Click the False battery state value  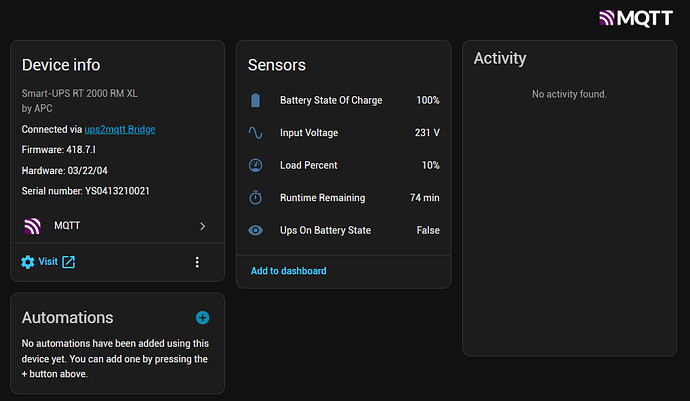pyautogui.click(x=428, y=230)
